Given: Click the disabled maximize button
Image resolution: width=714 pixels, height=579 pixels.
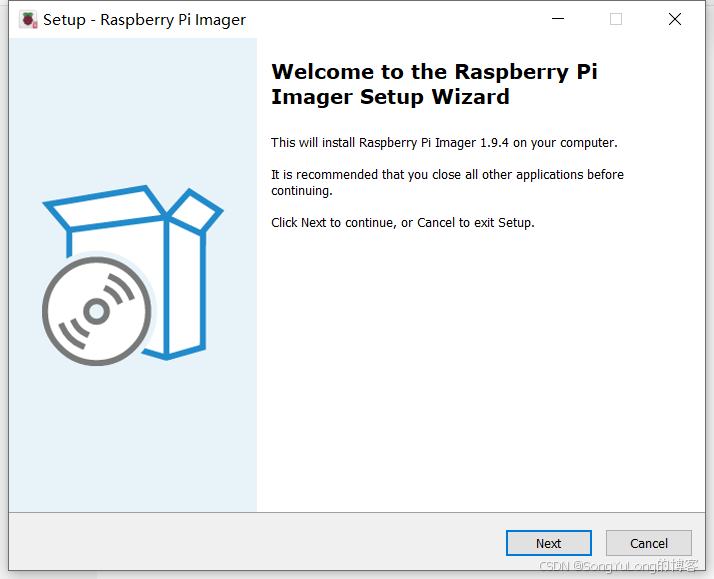Looking at the screenshot, I should coord(616,19).
